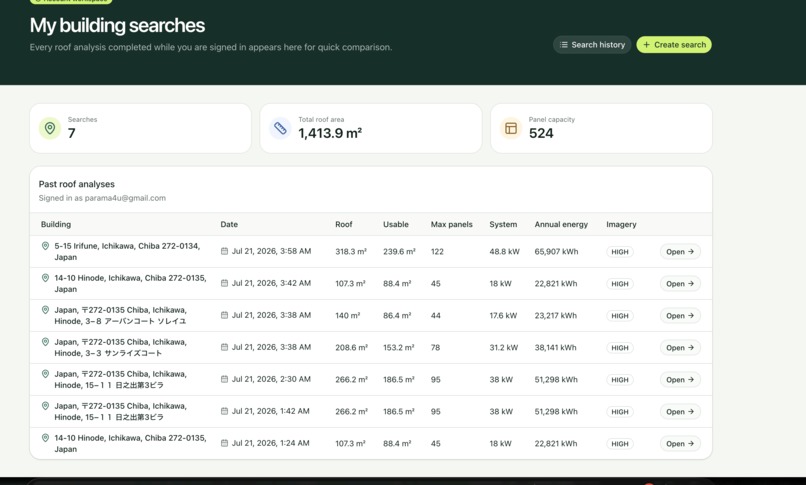Click the 524 panel capacity value

point(541,133)
